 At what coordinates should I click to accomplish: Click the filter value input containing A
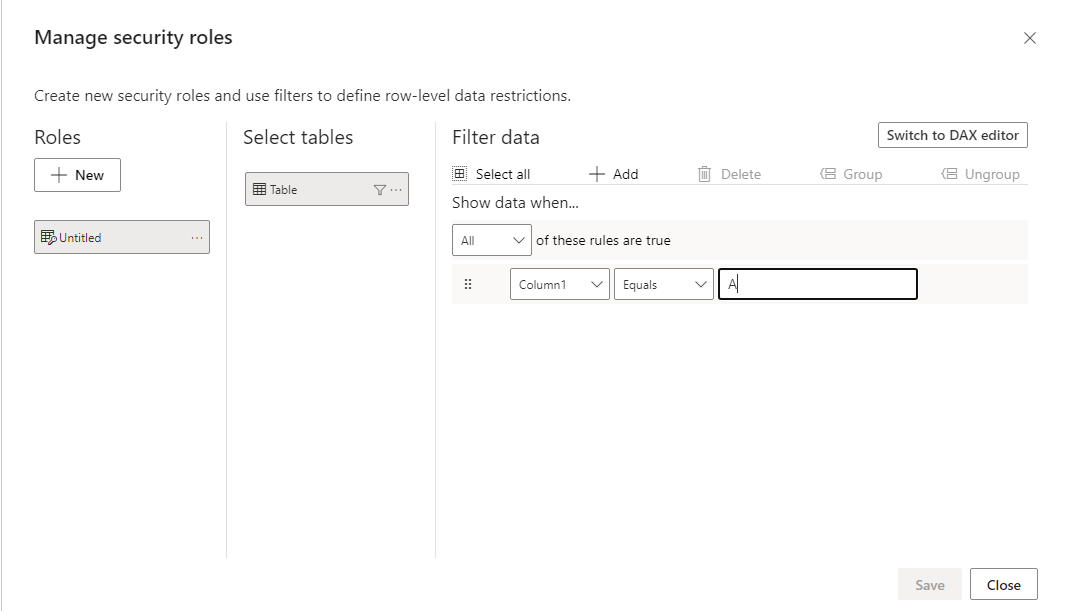click(x=818, y=284)
